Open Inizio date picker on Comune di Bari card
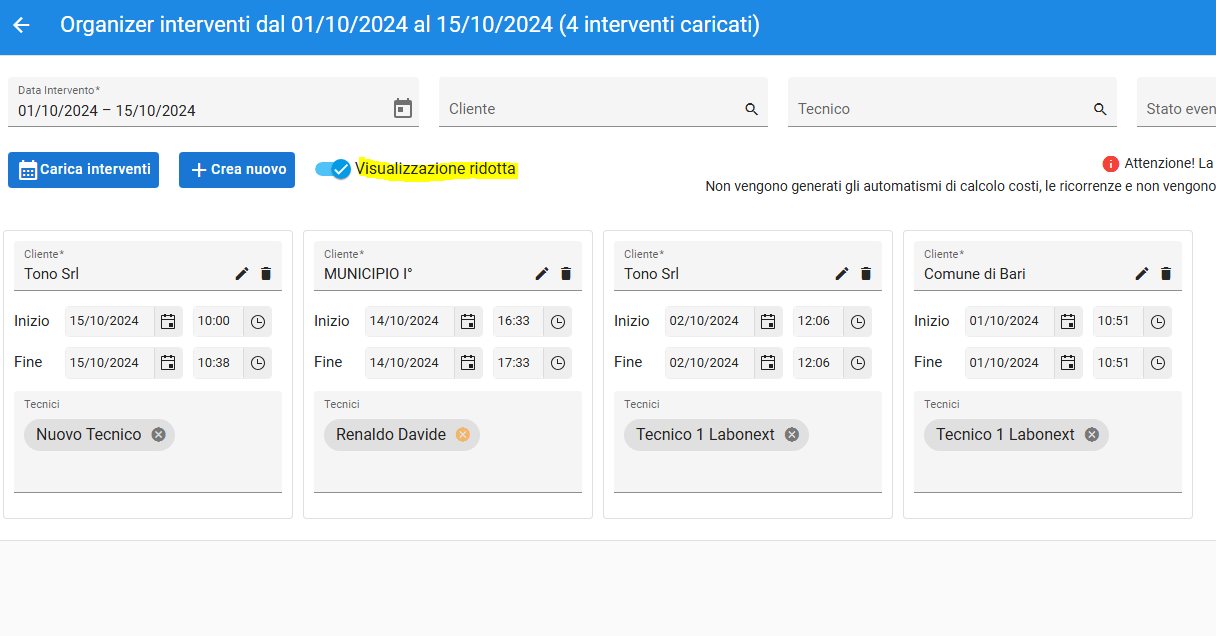 click(x=1068, y=321)
